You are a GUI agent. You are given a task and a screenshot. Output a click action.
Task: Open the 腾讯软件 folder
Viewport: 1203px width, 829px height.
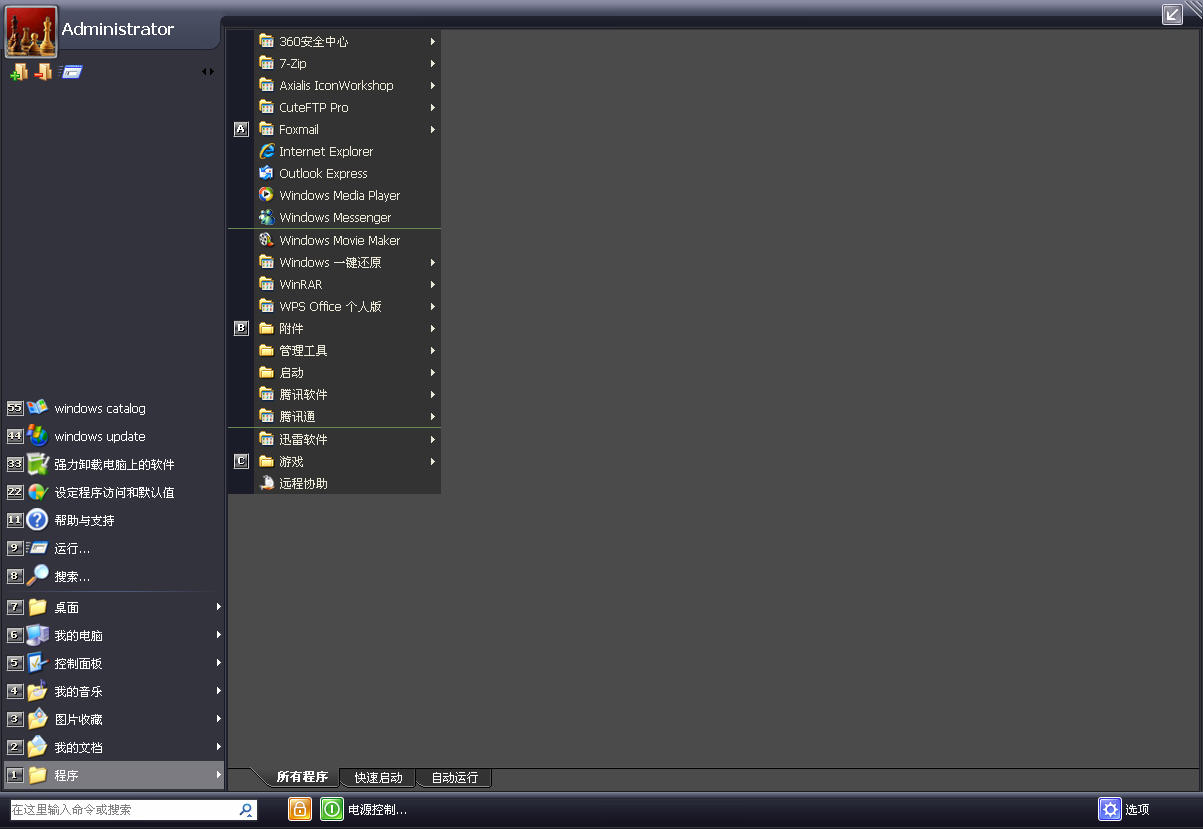tap(348, 394)
